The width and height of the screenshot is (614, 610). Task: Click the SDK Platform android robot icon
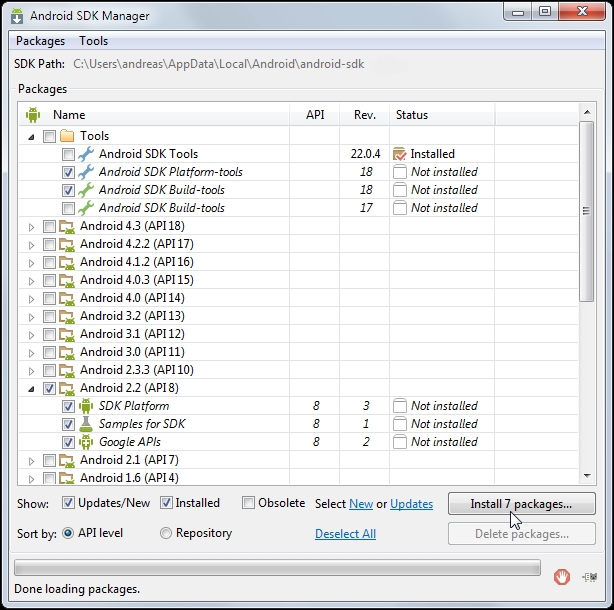pyautogui.click(x=86, y=406)
